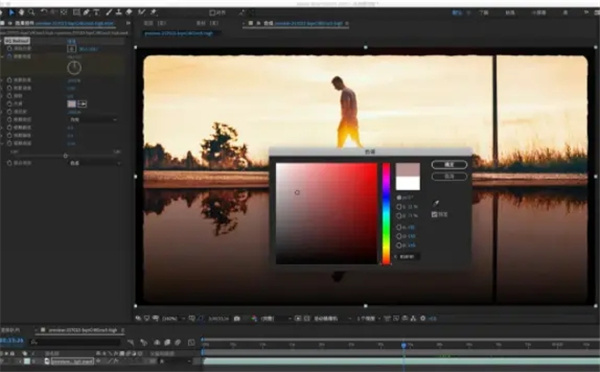The height and width of the screenshot is (372, 600).
Task: Click the vertical hue slider strip
Action: (386, 214)
